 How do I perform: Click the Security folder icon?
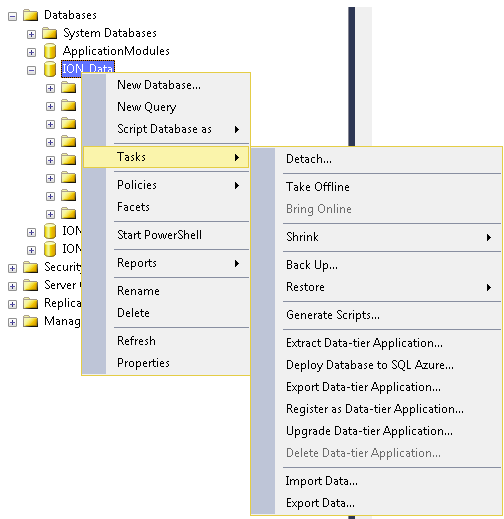(30, 267)
